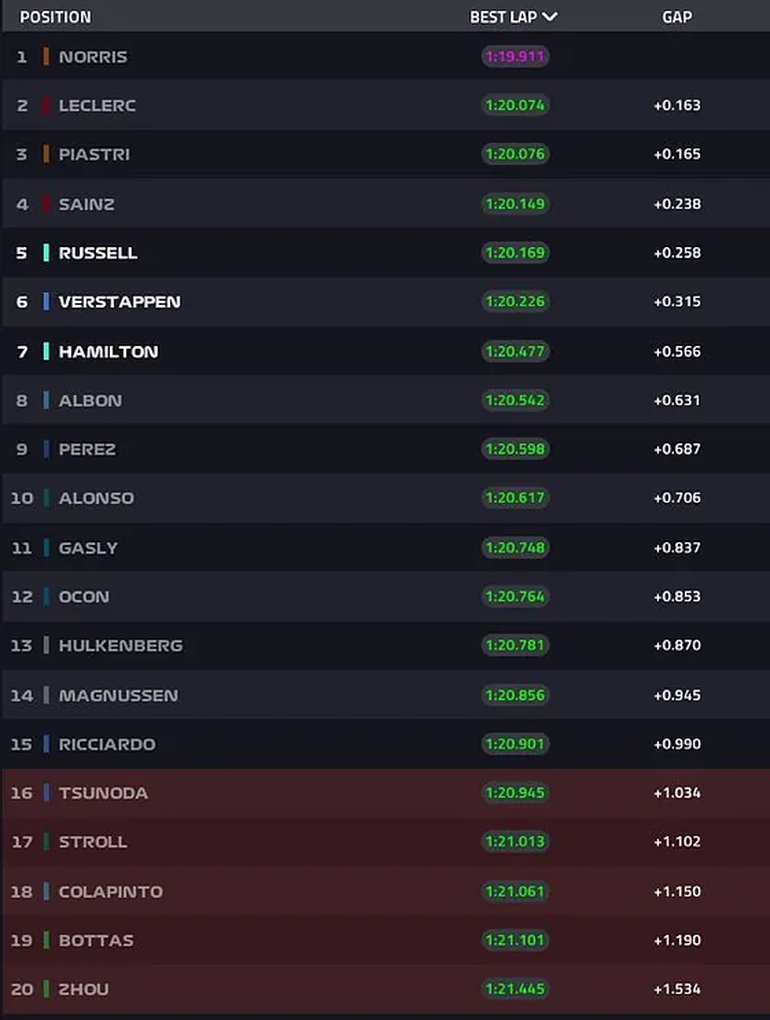The width and height of the screenshot is (770, 1020).
Task: Click the team color bar beside Colapinto
Action: click(46, 891)
